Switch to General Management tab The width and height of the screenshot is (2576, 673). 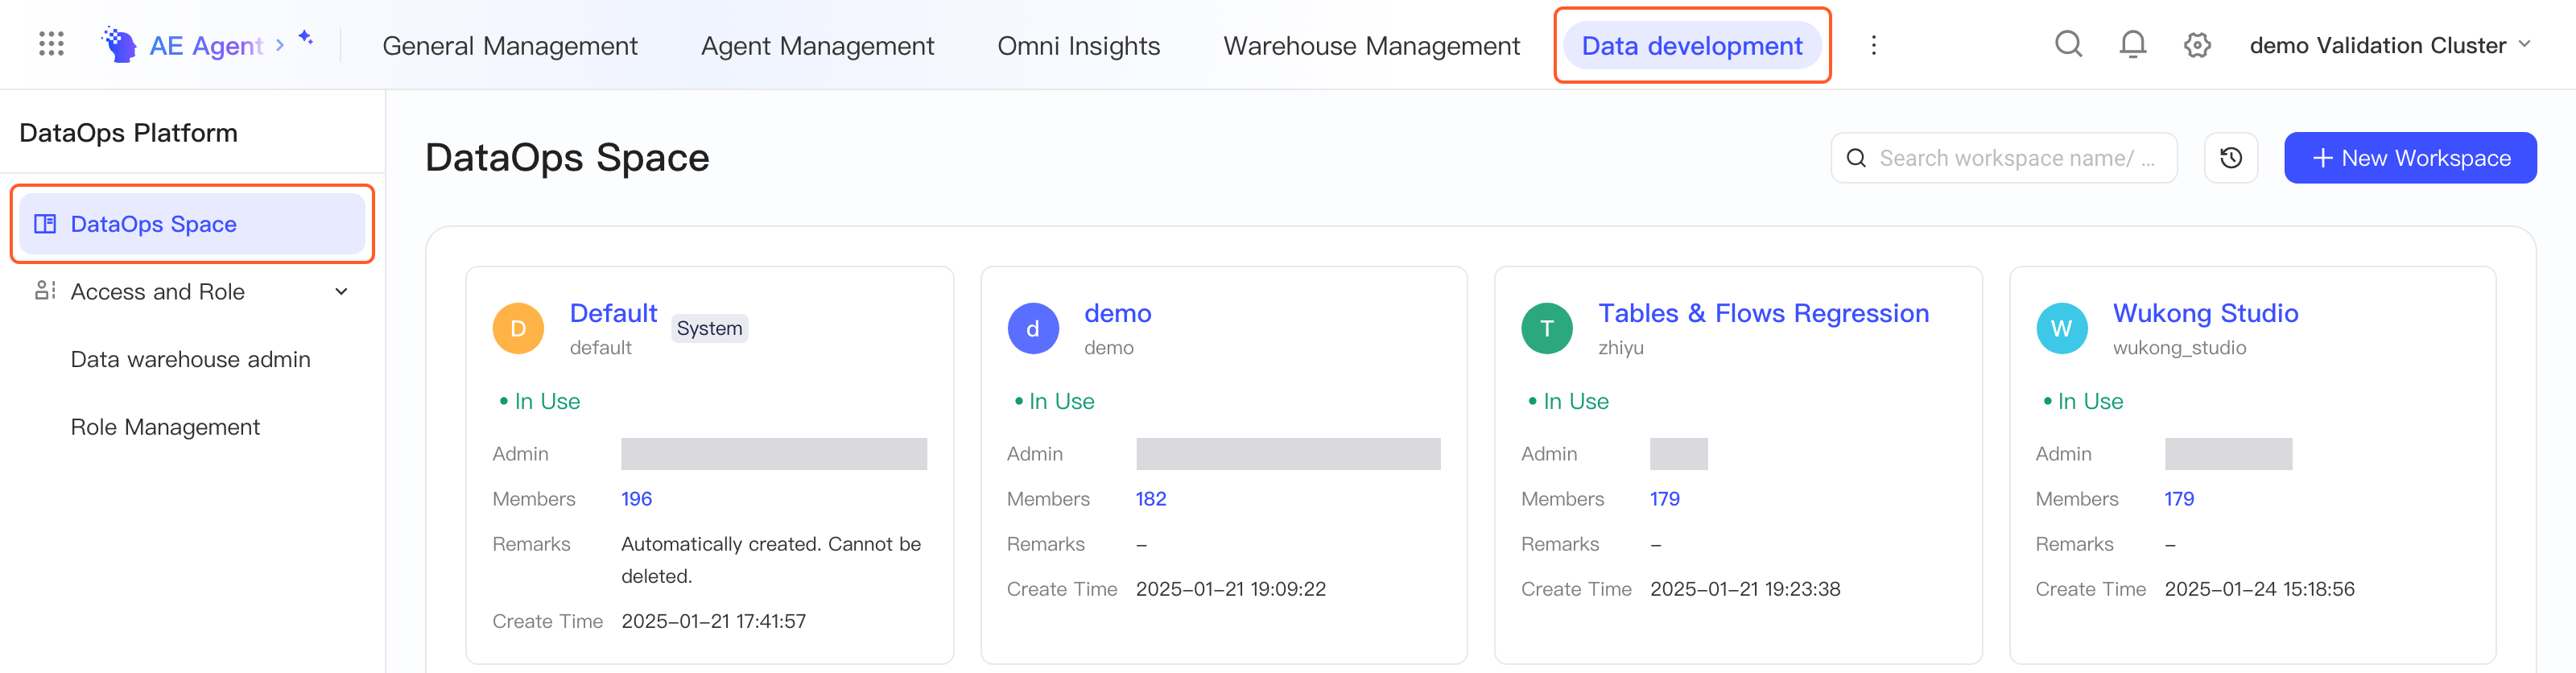pyautogui.click(x=510, y=46)
